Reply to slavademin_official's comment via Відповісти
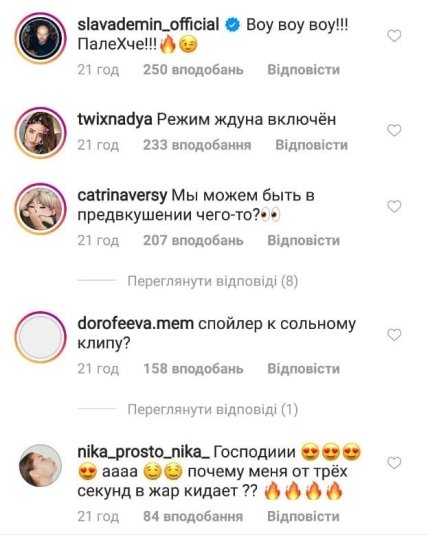The width and height of the screenshot is (428, 535). (303, 70)
